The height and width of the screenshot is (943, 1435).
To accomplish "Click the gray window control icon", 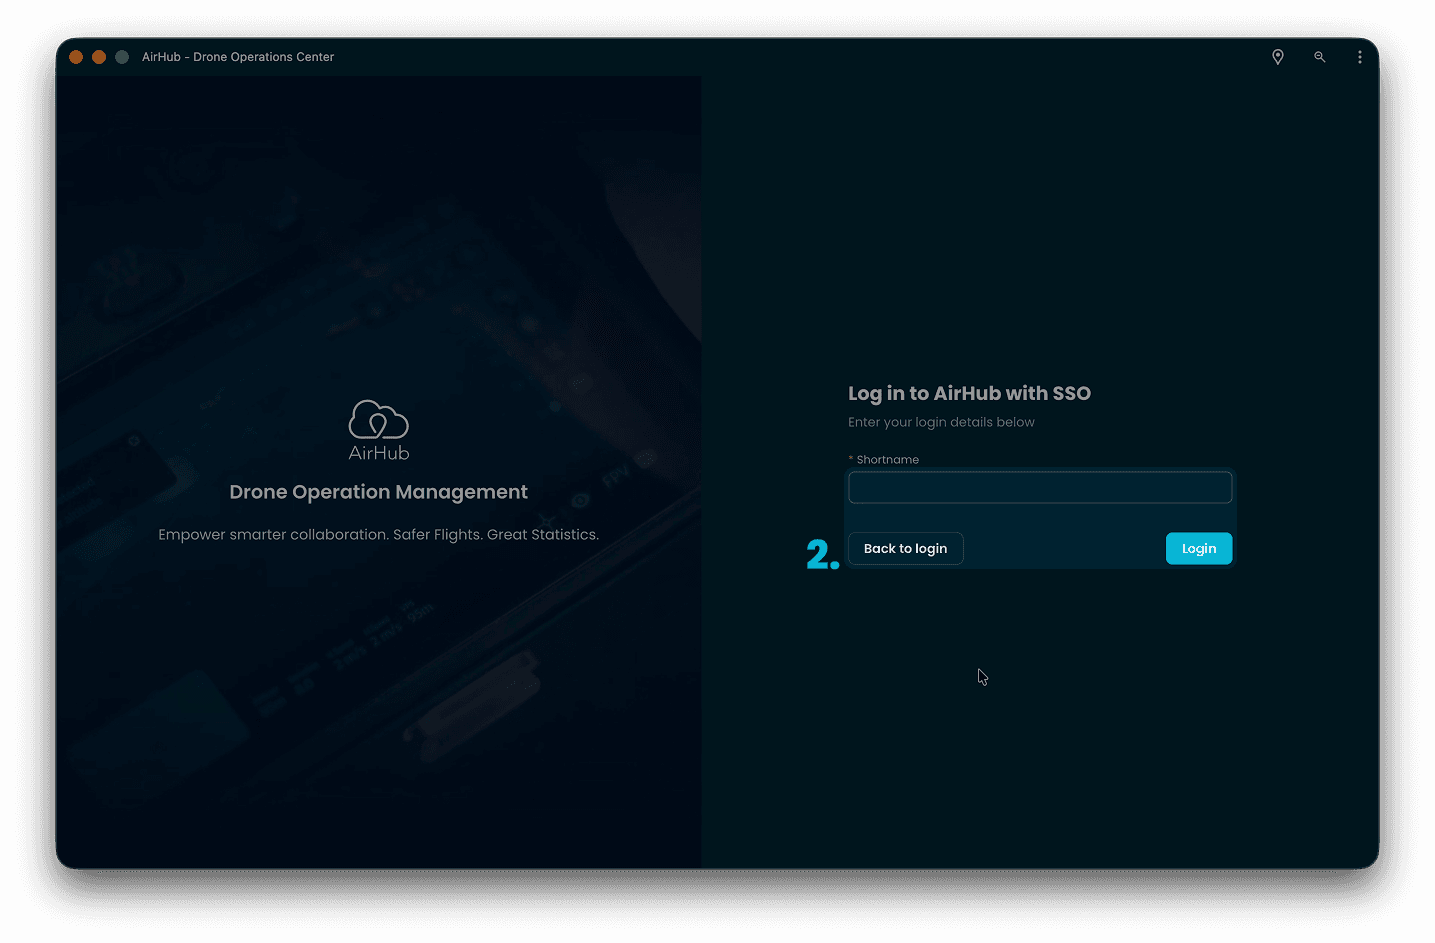I will [121, 57].
